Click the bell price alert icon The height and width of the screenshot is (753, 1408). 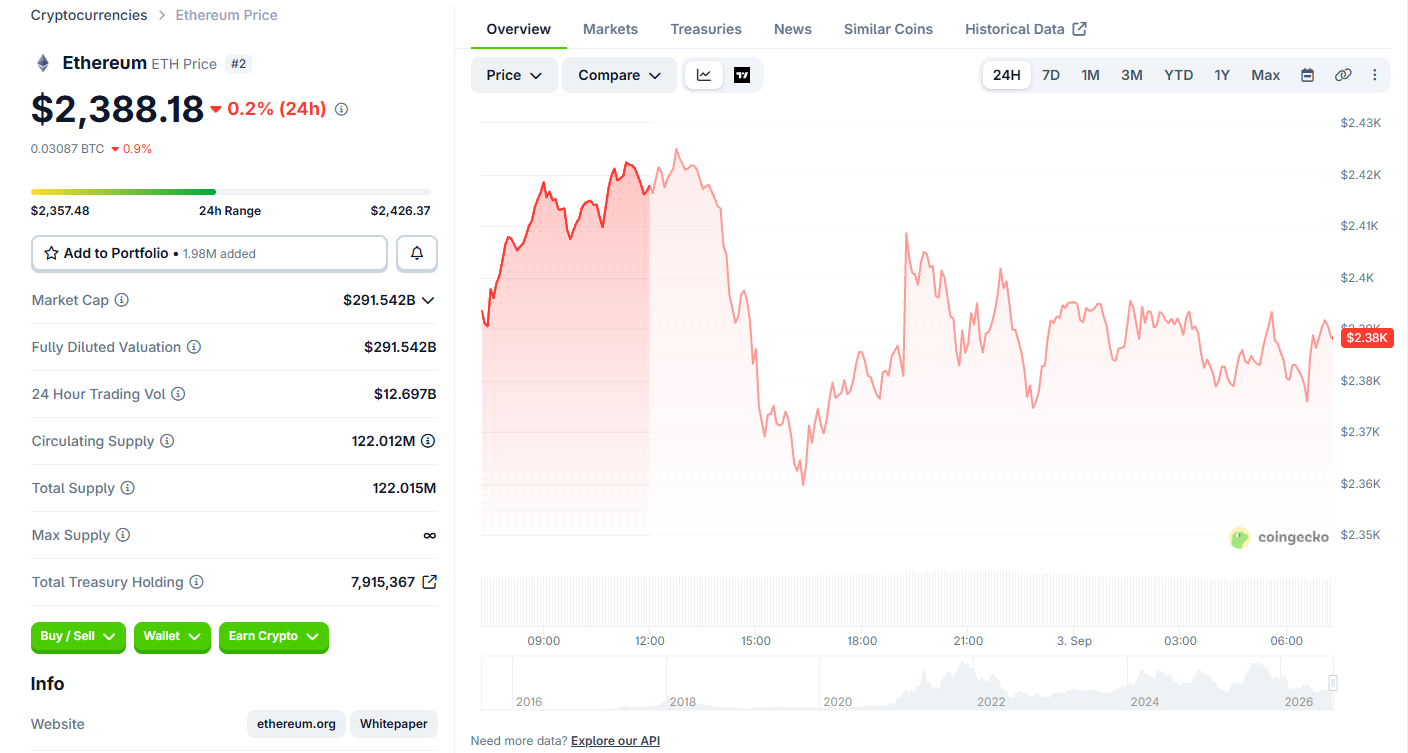(417, 254)
